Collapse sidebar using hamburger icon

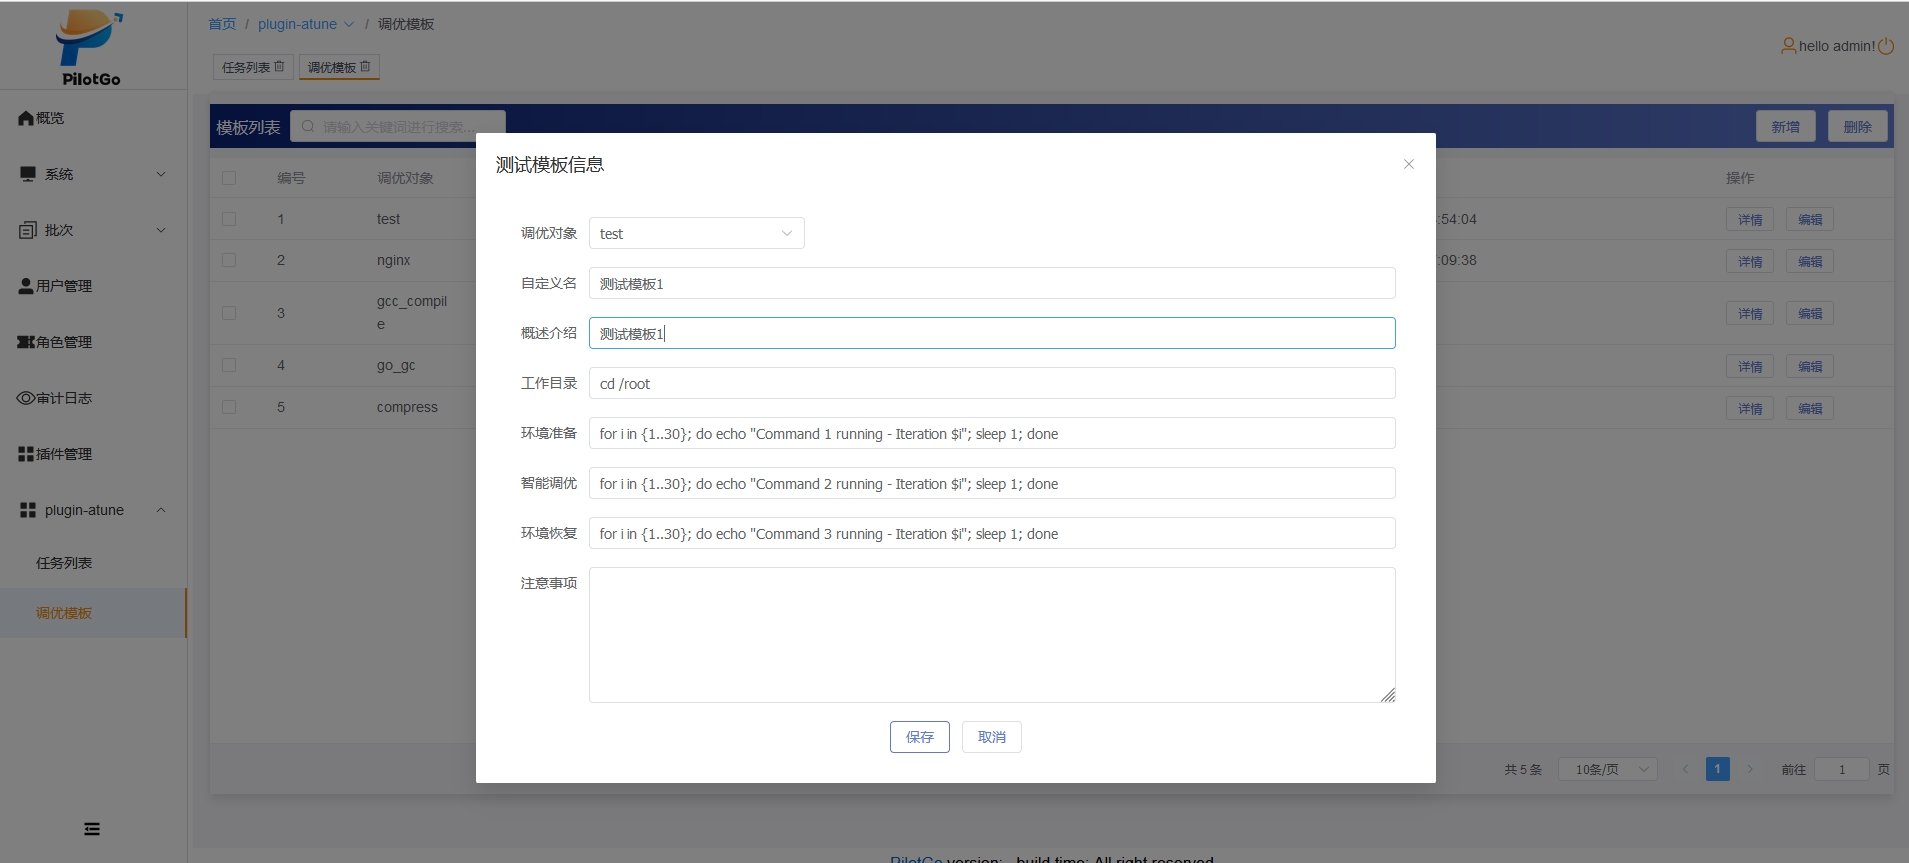tap(92, 829)
